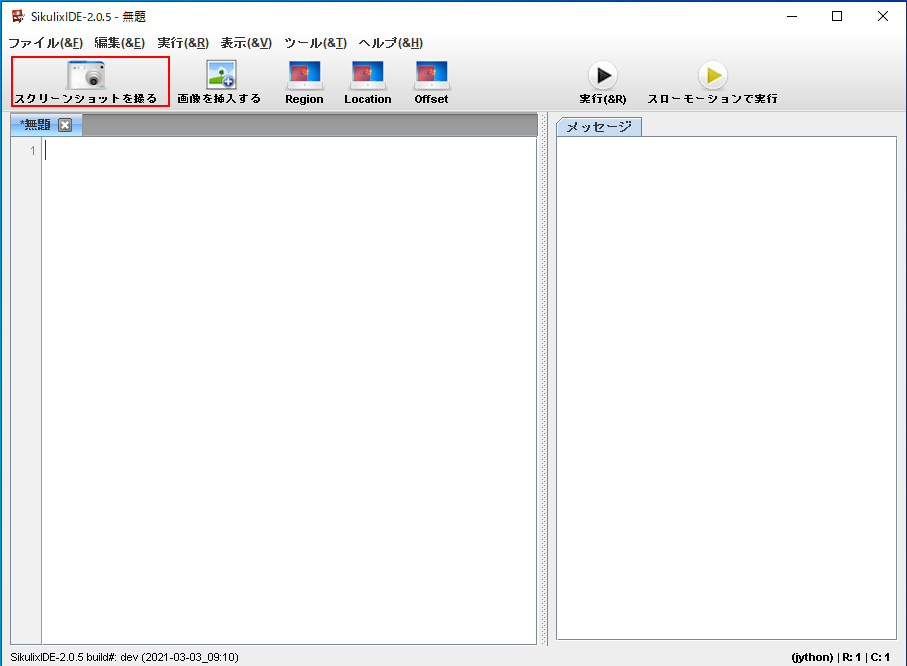This screenshot has width=907, height=666.
Task: Open the ツール(&T) menu
Action: pyautogui.click(x=315, y=43)
